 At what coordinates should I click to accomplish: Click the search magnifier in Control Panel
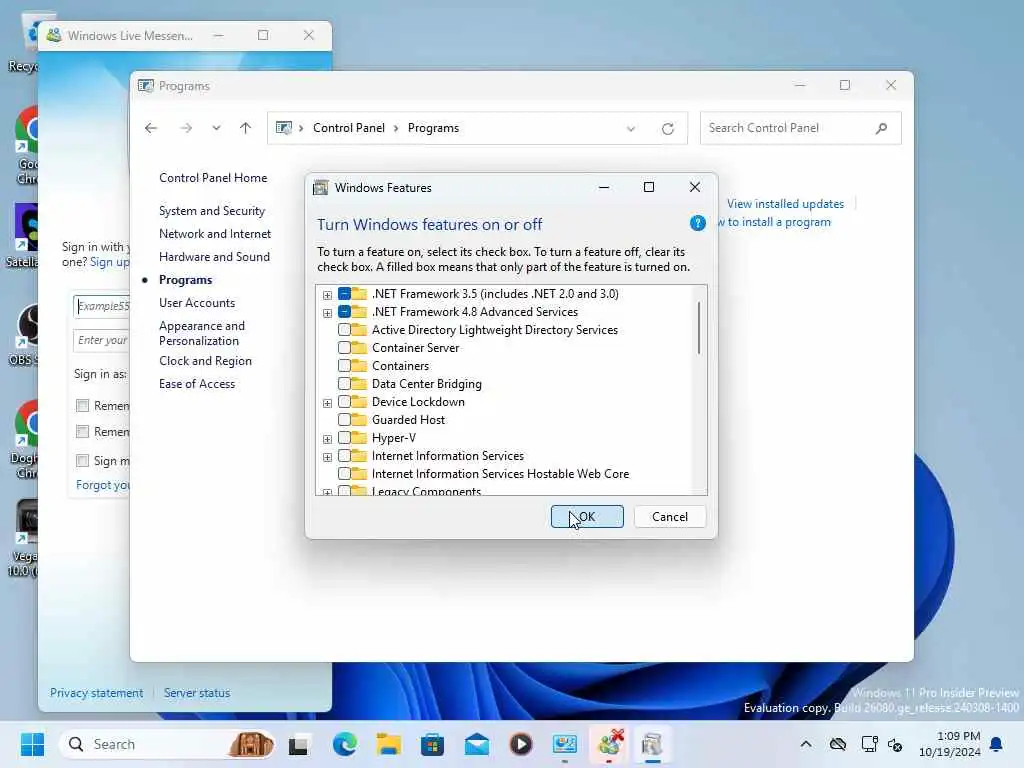[882, 128]
